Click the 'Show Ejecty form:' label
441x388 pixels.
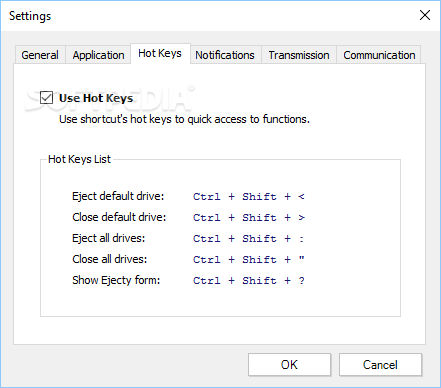pos(116,280)
